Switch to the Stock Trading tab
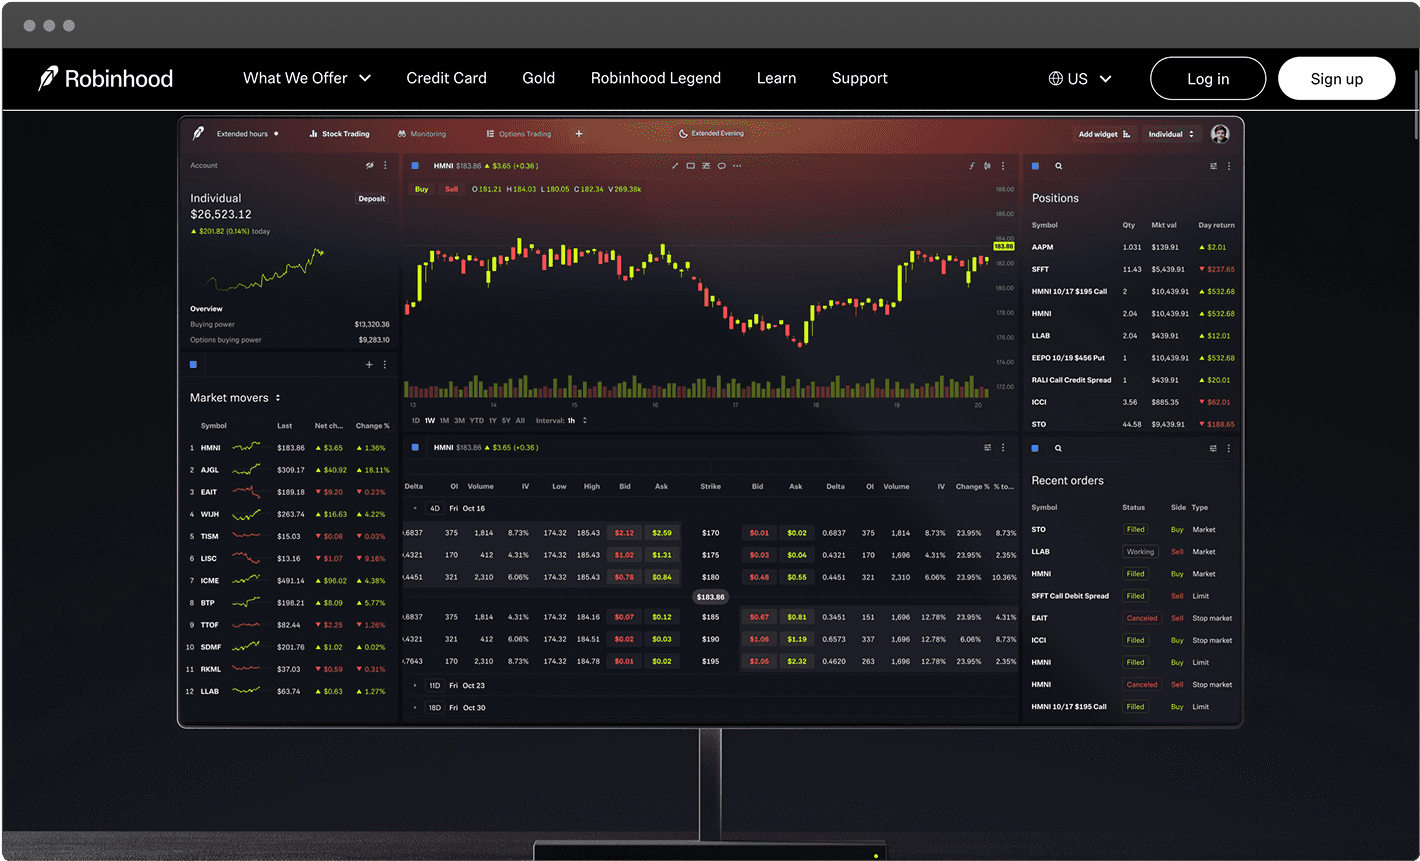 pyautogui.click(x=339, y=134)
